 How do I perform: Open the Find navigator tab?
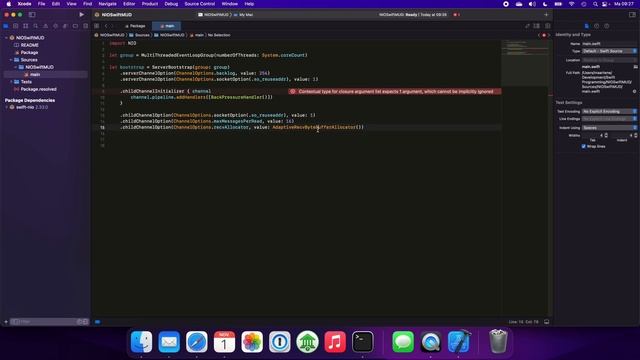[x=36, y=26]
